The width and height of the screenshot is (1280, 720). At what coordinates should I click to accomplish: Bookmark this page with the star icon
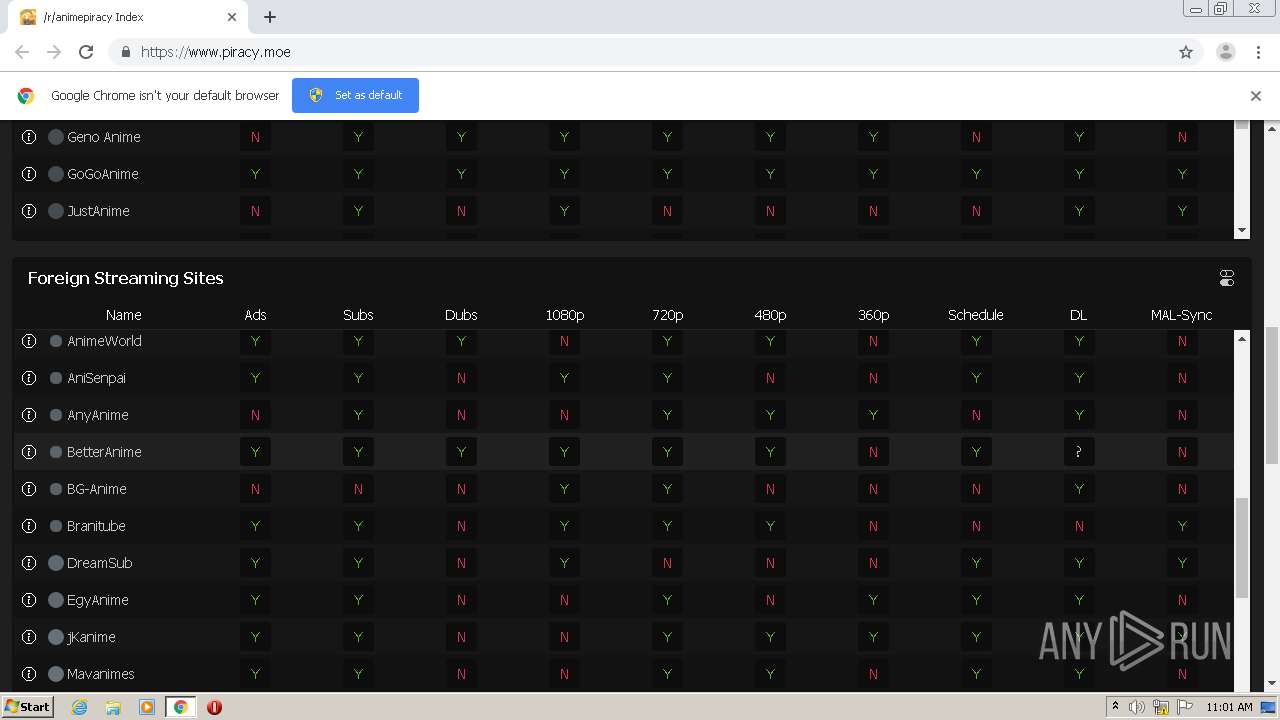1186,52
